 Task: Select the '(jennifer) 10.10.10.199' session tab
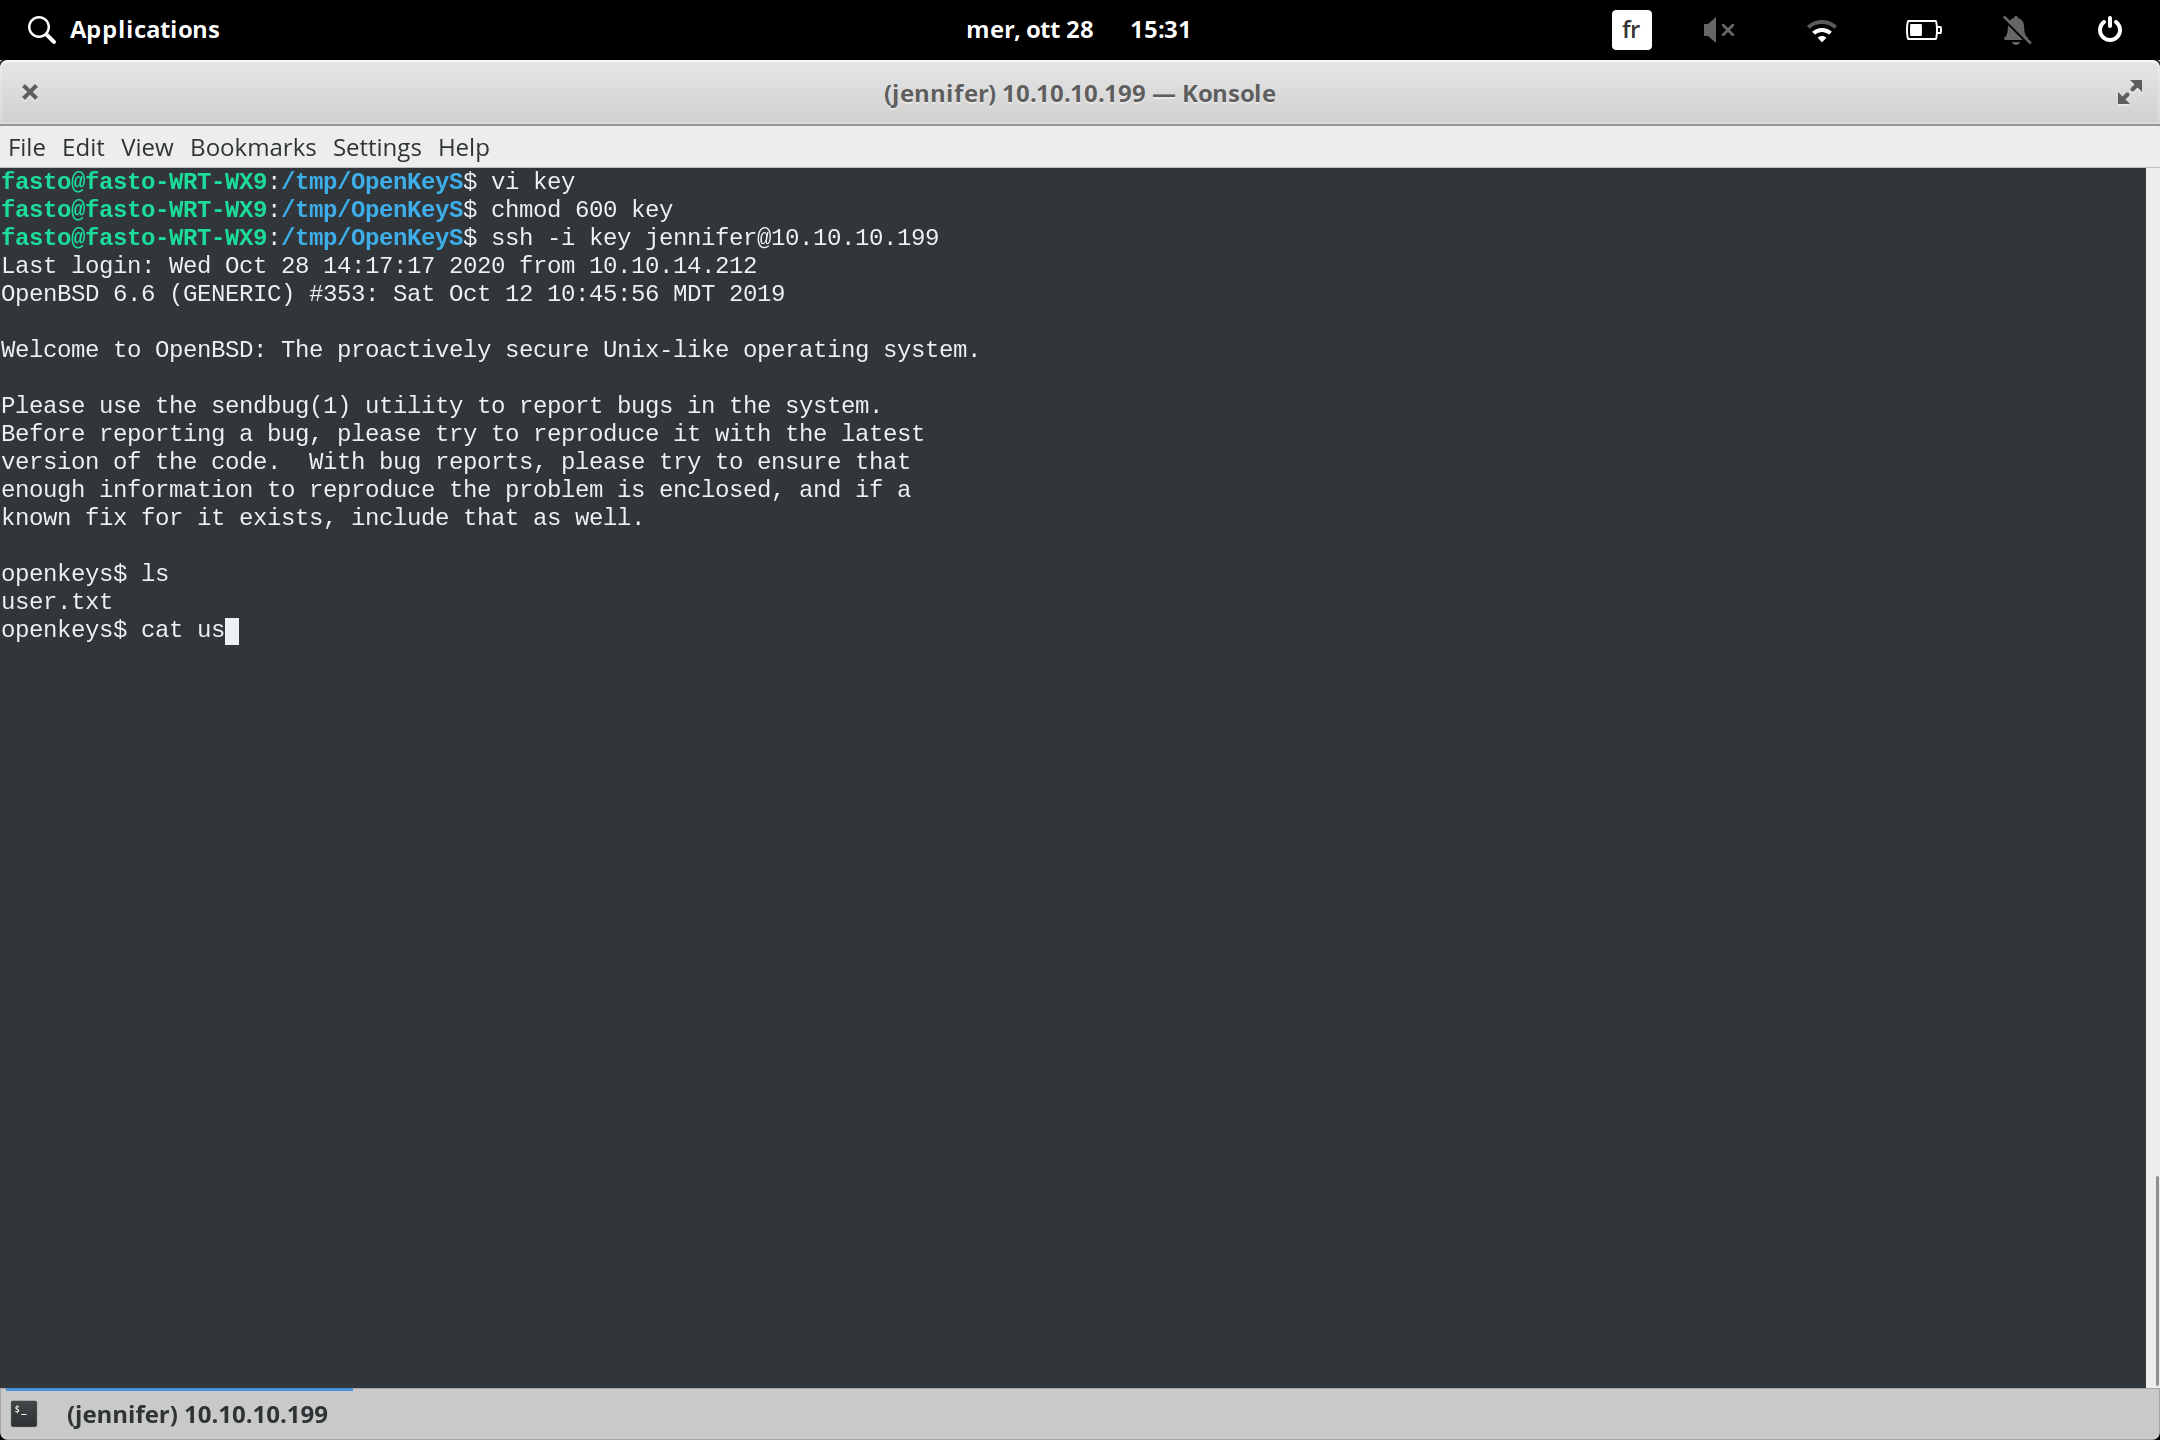[197, 1413]
